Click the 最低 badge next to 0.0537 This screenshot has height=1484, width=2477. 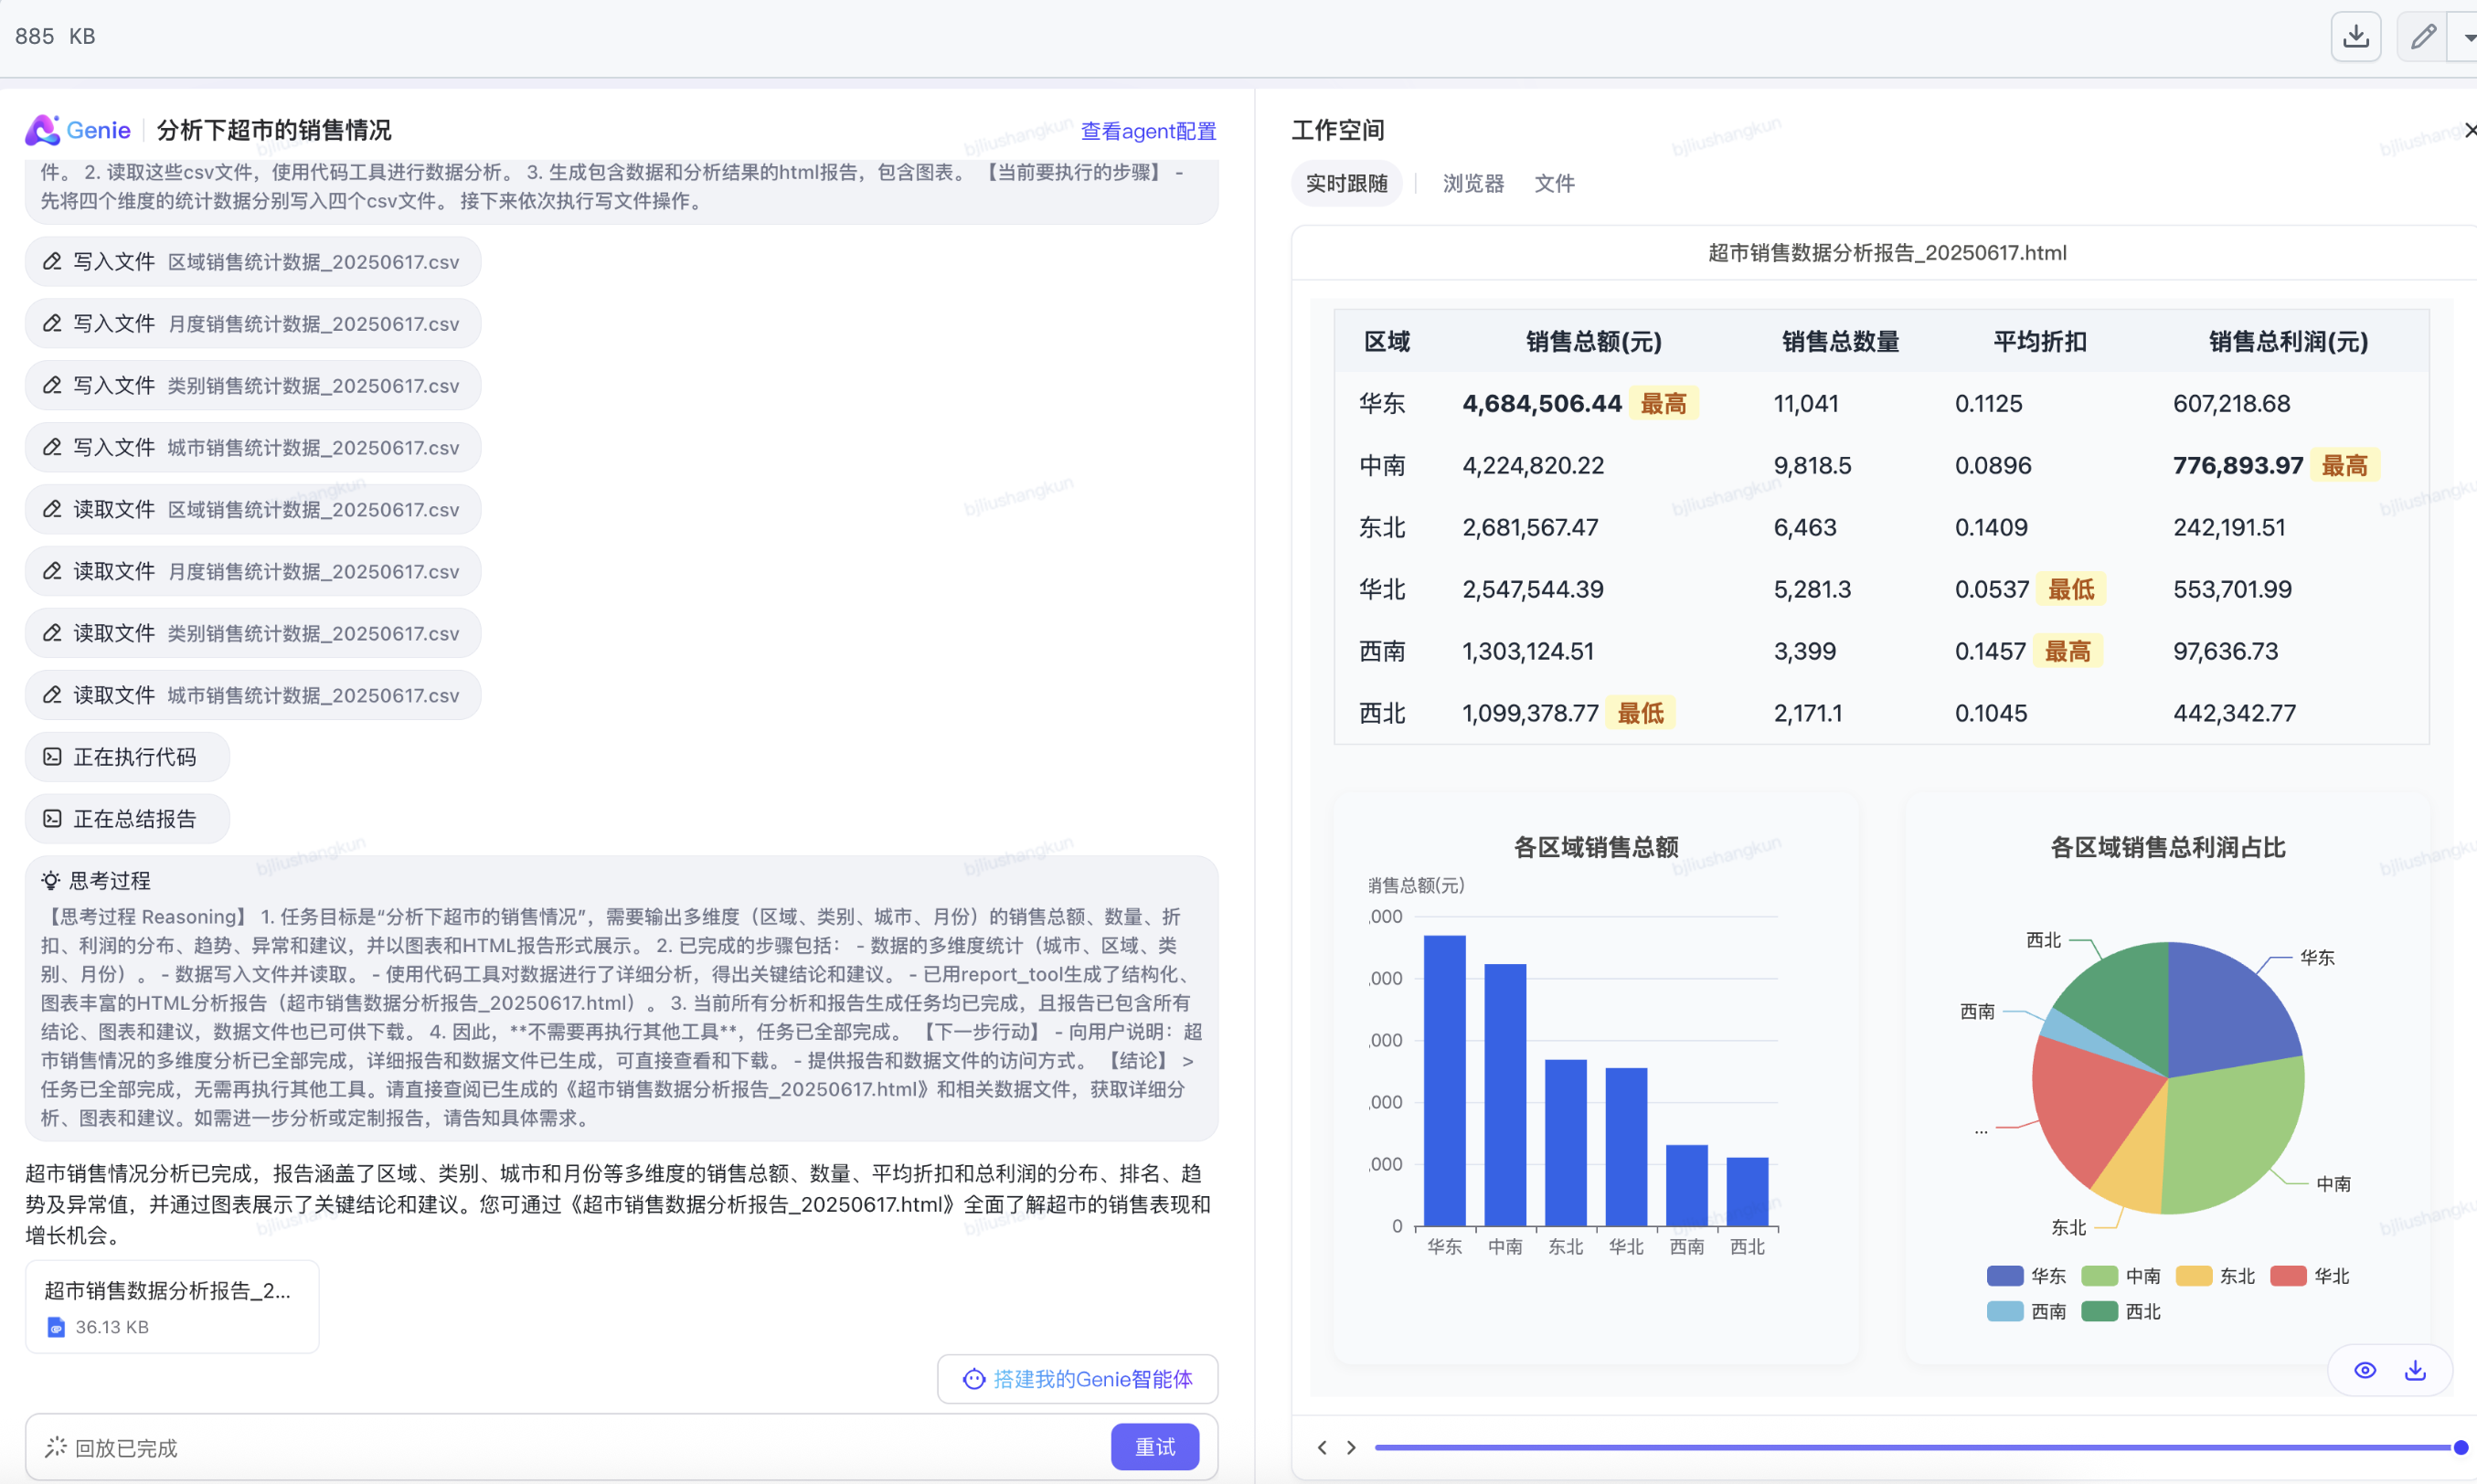click(2070, 589)
